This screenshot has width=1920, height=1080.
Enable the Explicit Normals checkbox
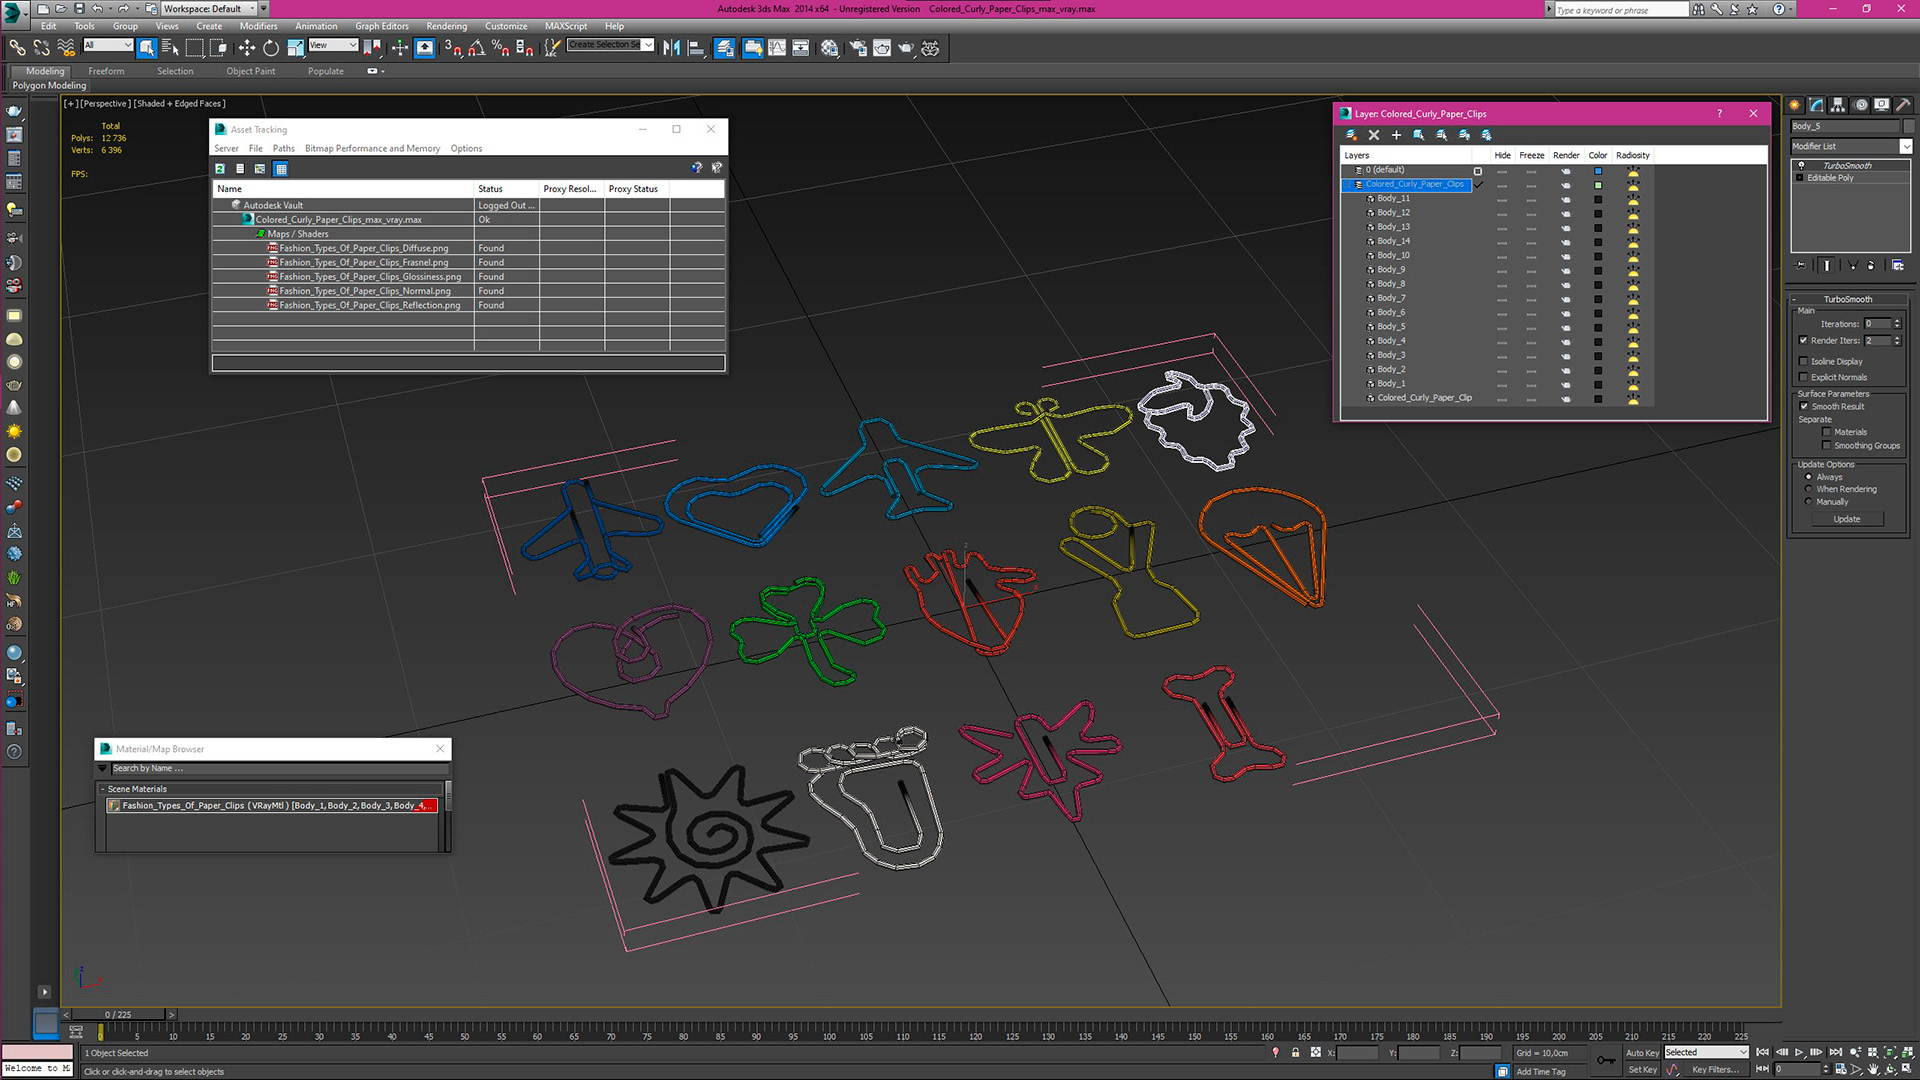coord(1803,378)
